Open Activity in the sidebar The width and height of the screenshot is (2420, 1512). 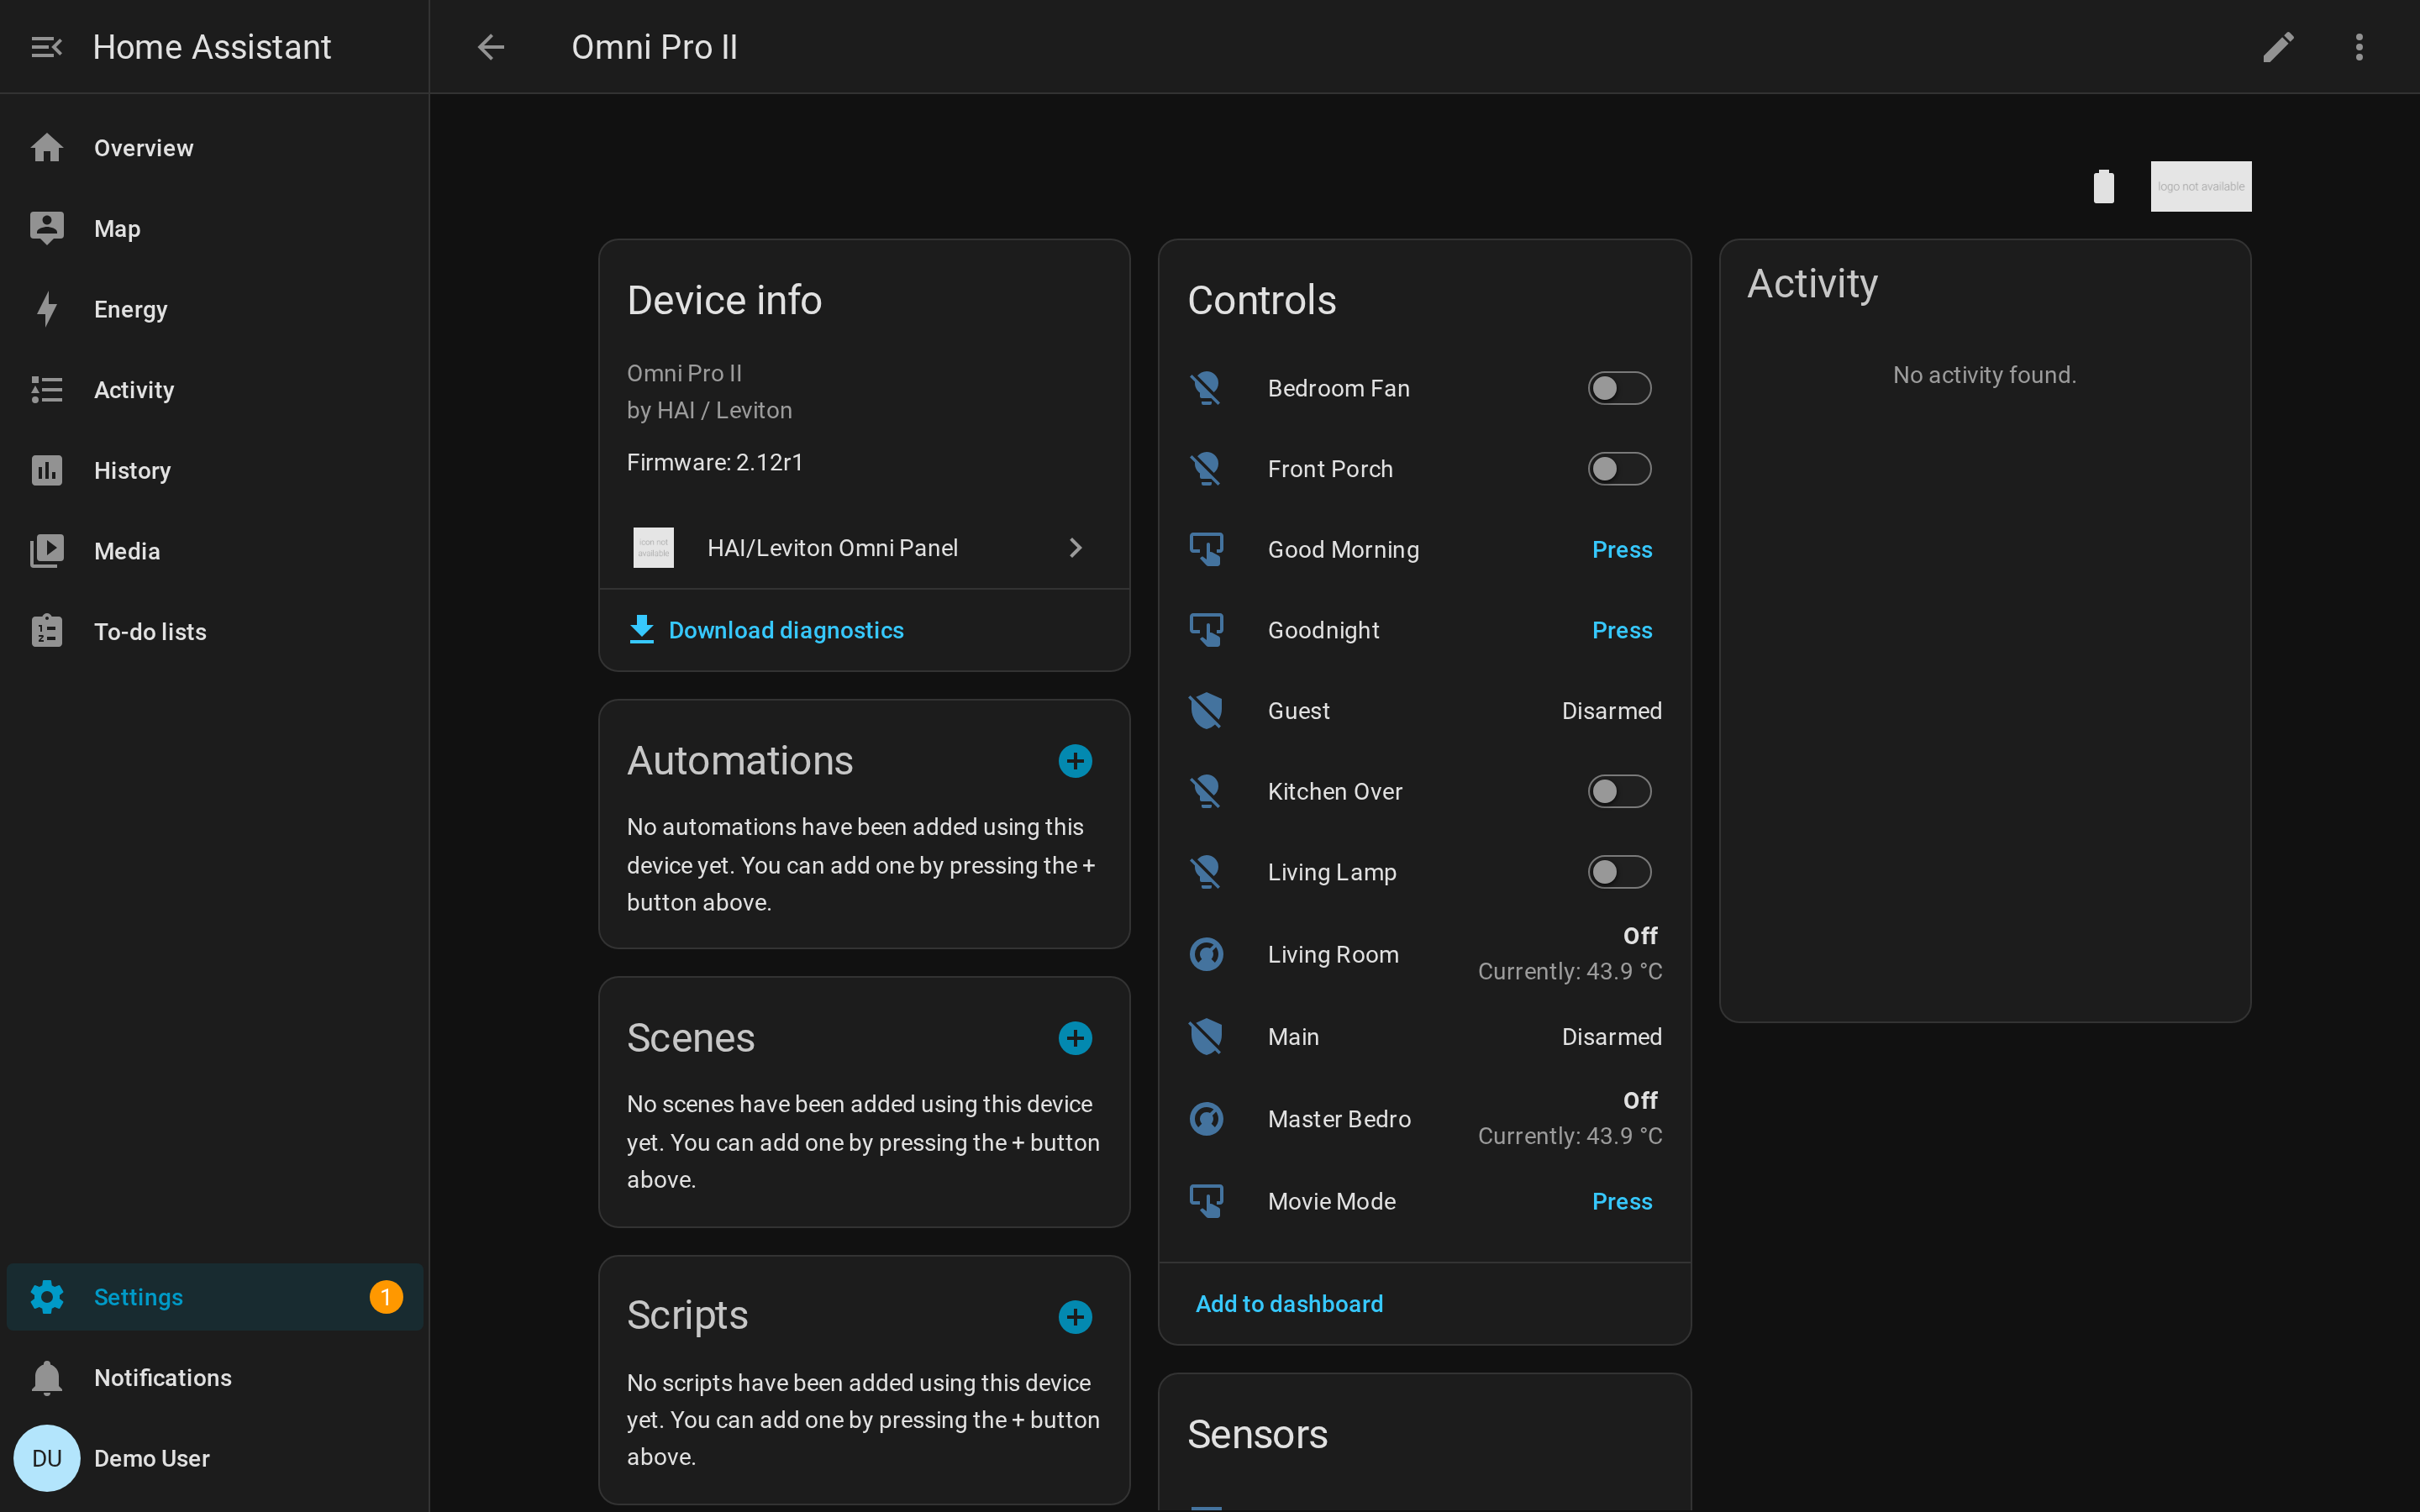[x=215, y=390]
